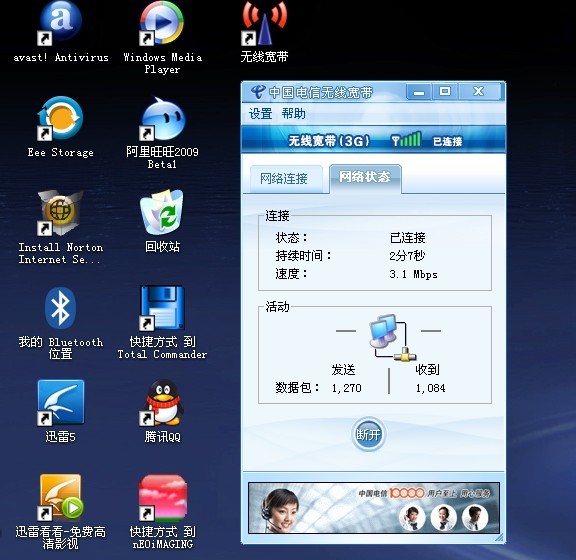576x560 pixels.
Task: Open the 帮助 menu
Action: [294, 114]
